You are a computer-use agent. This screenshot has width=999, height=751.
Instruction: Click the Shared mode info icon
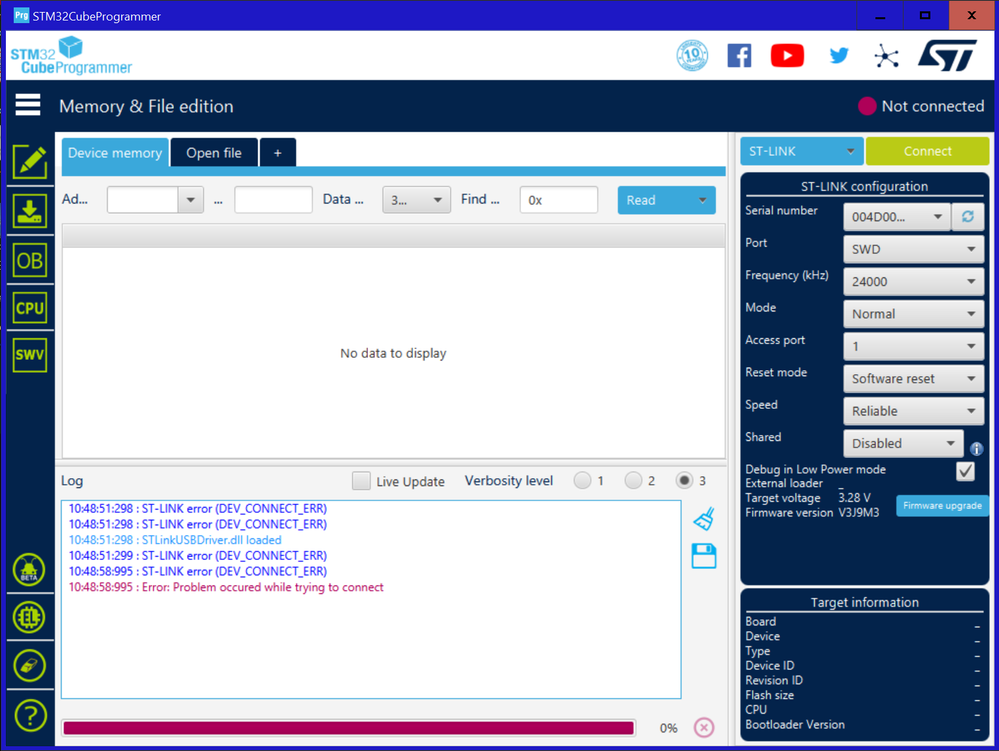pos(976,449)
